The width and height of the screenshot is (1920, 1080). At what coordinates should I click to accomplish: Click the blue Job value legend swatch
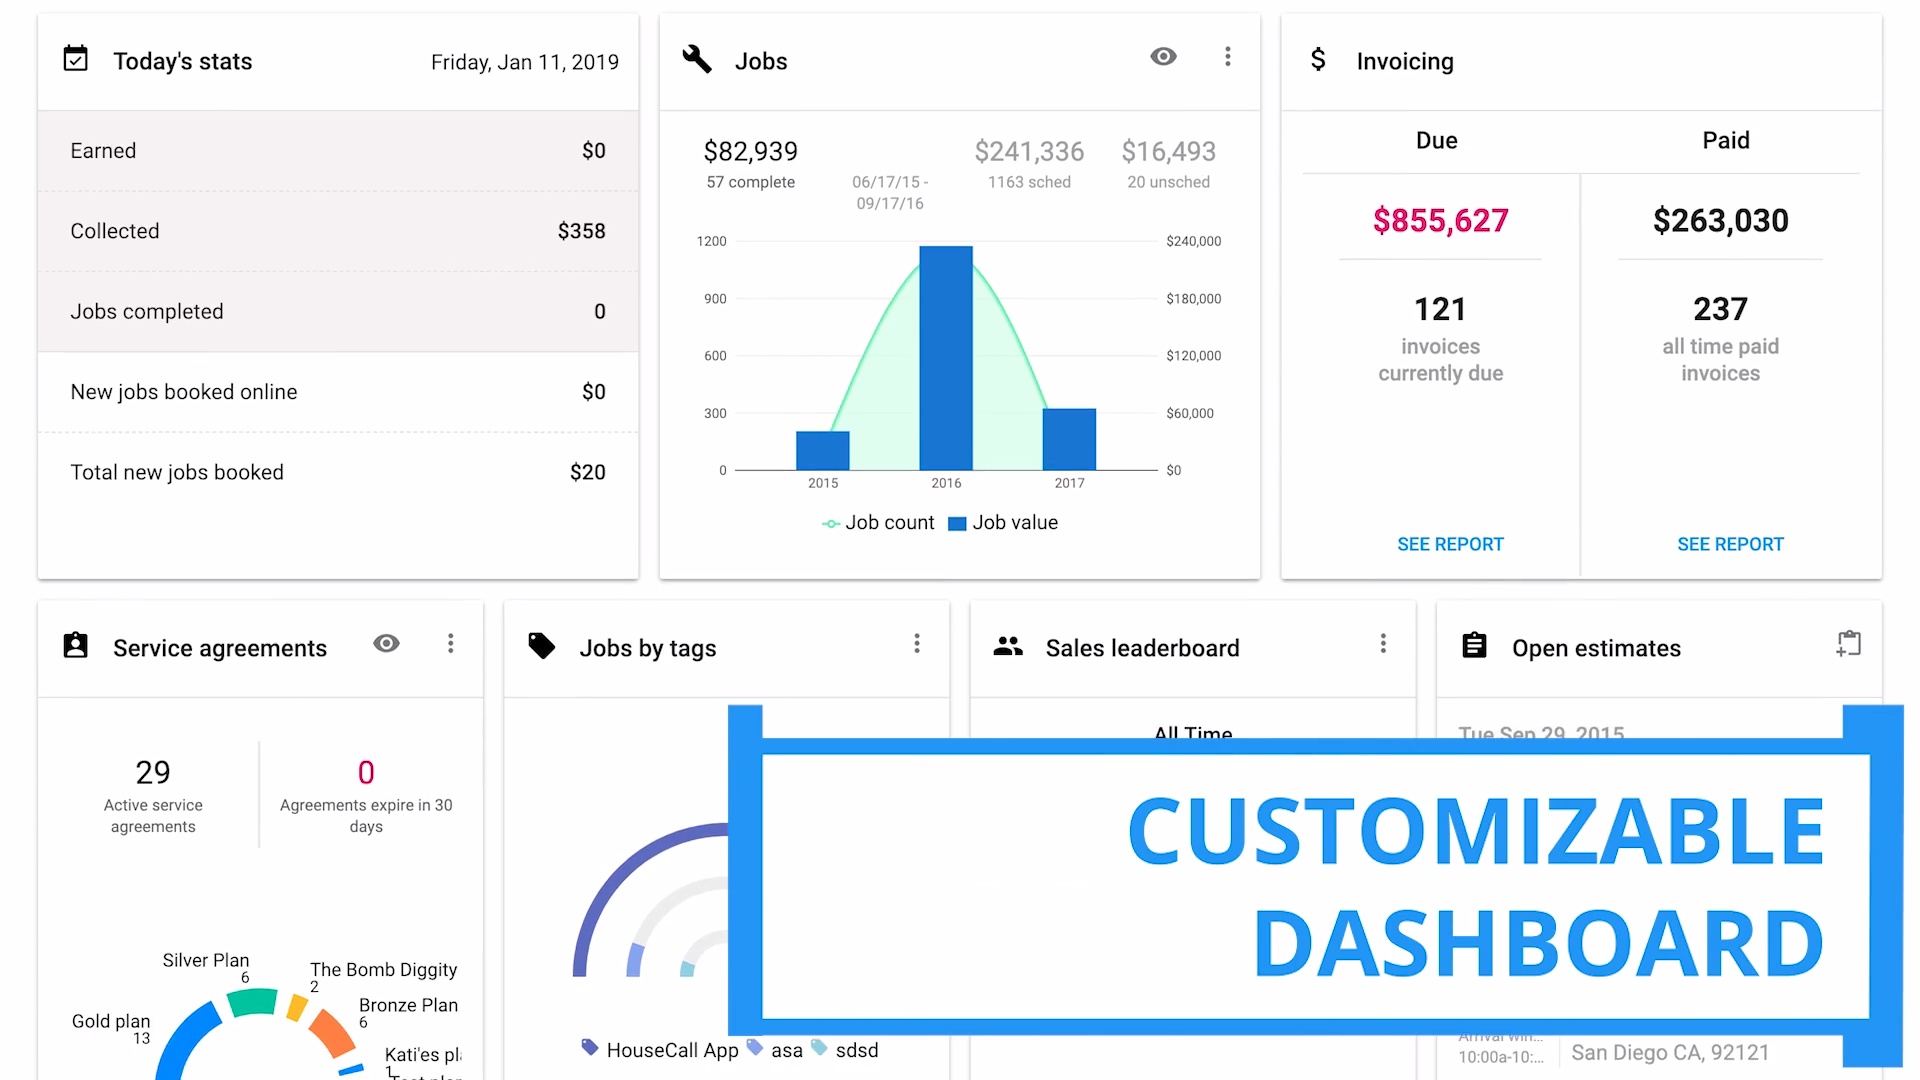pos(957,524)
